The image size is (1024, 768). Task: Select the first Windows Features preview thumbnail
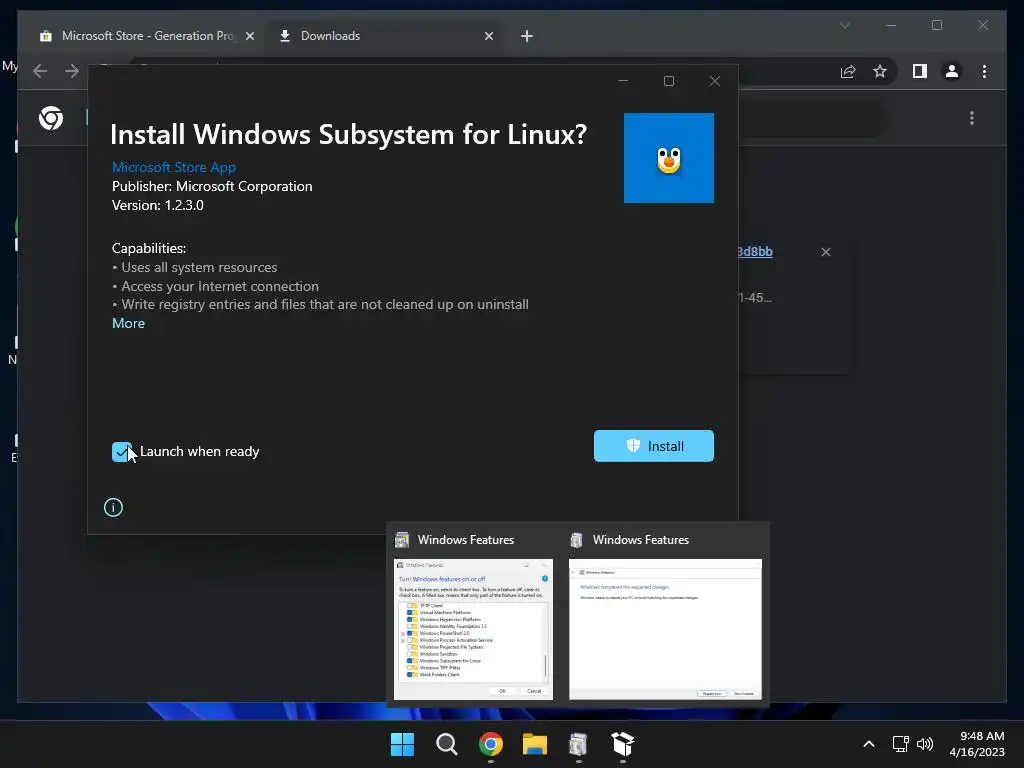473,629
